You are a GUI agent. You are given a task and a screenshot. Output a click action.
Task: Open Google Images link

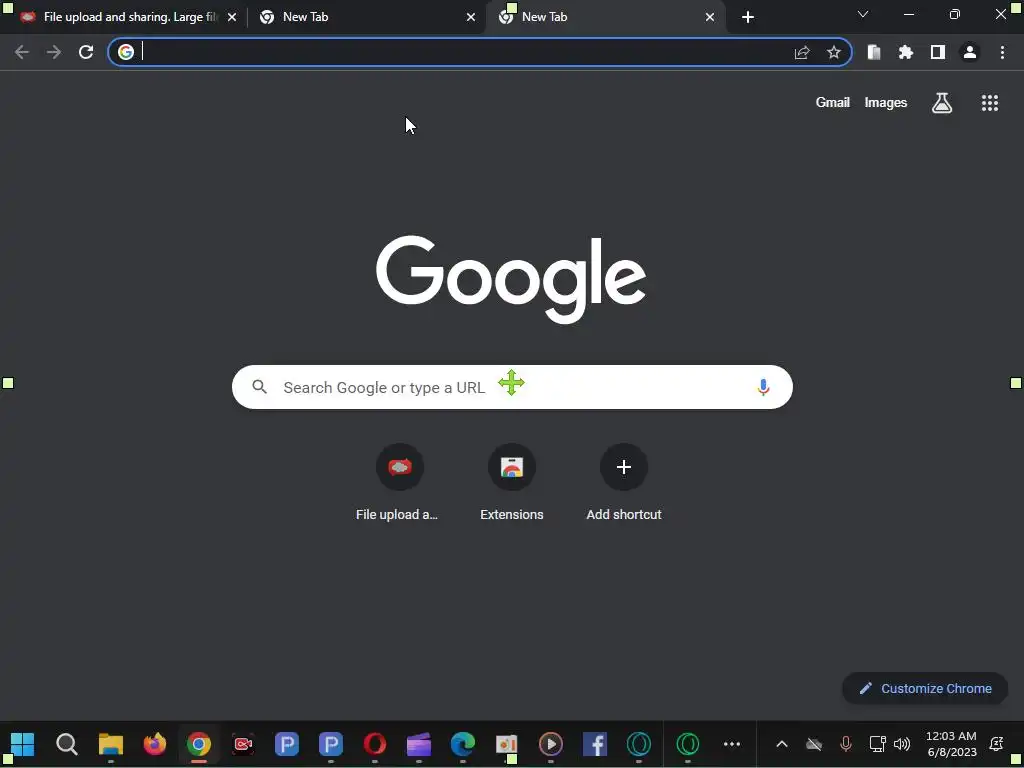pyautogui.click(x=886, y=103)
